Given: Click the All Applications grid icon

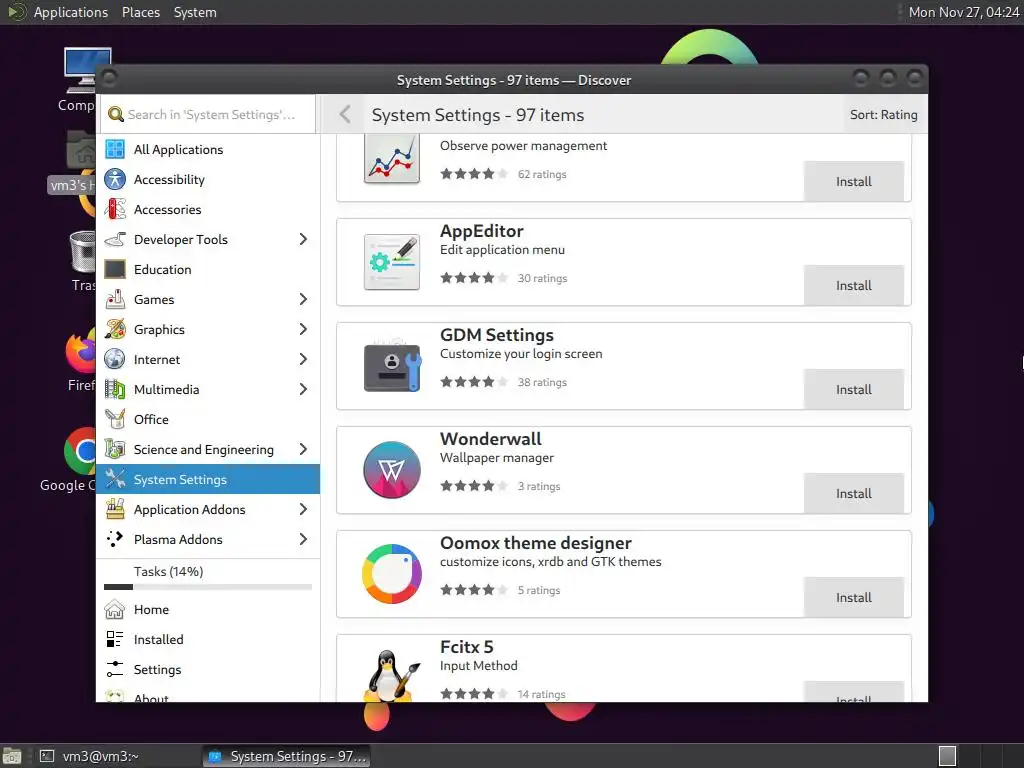Looking at the screenshot, I should [x=115, y=149].
